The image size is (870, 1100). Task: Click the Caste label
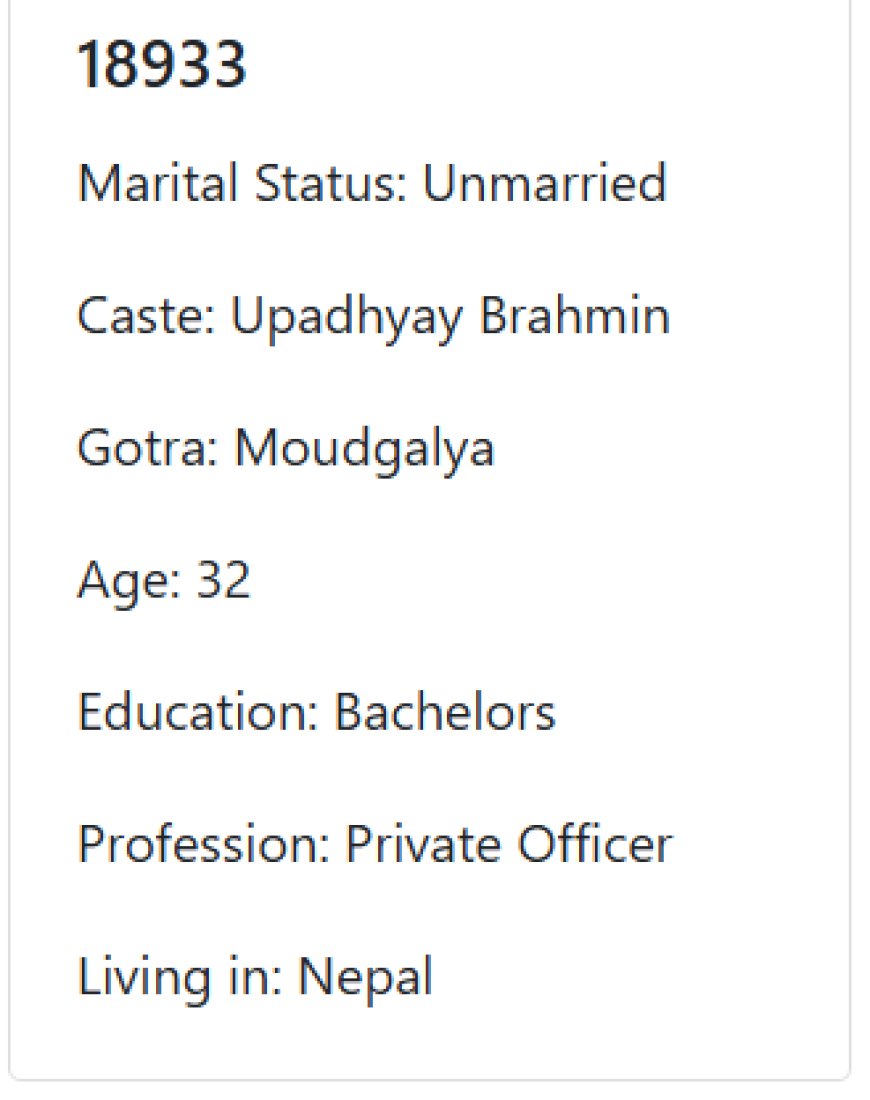[x=146, y=315]
